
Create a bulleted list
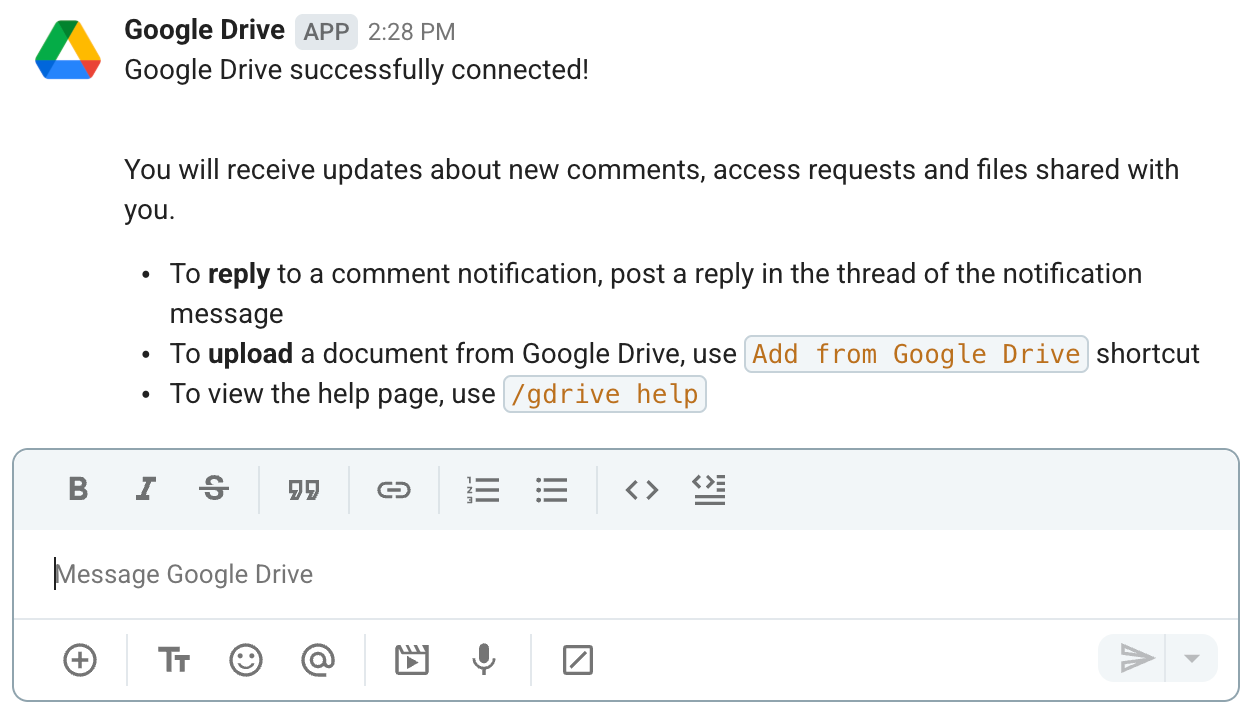(x=551, y=489)
